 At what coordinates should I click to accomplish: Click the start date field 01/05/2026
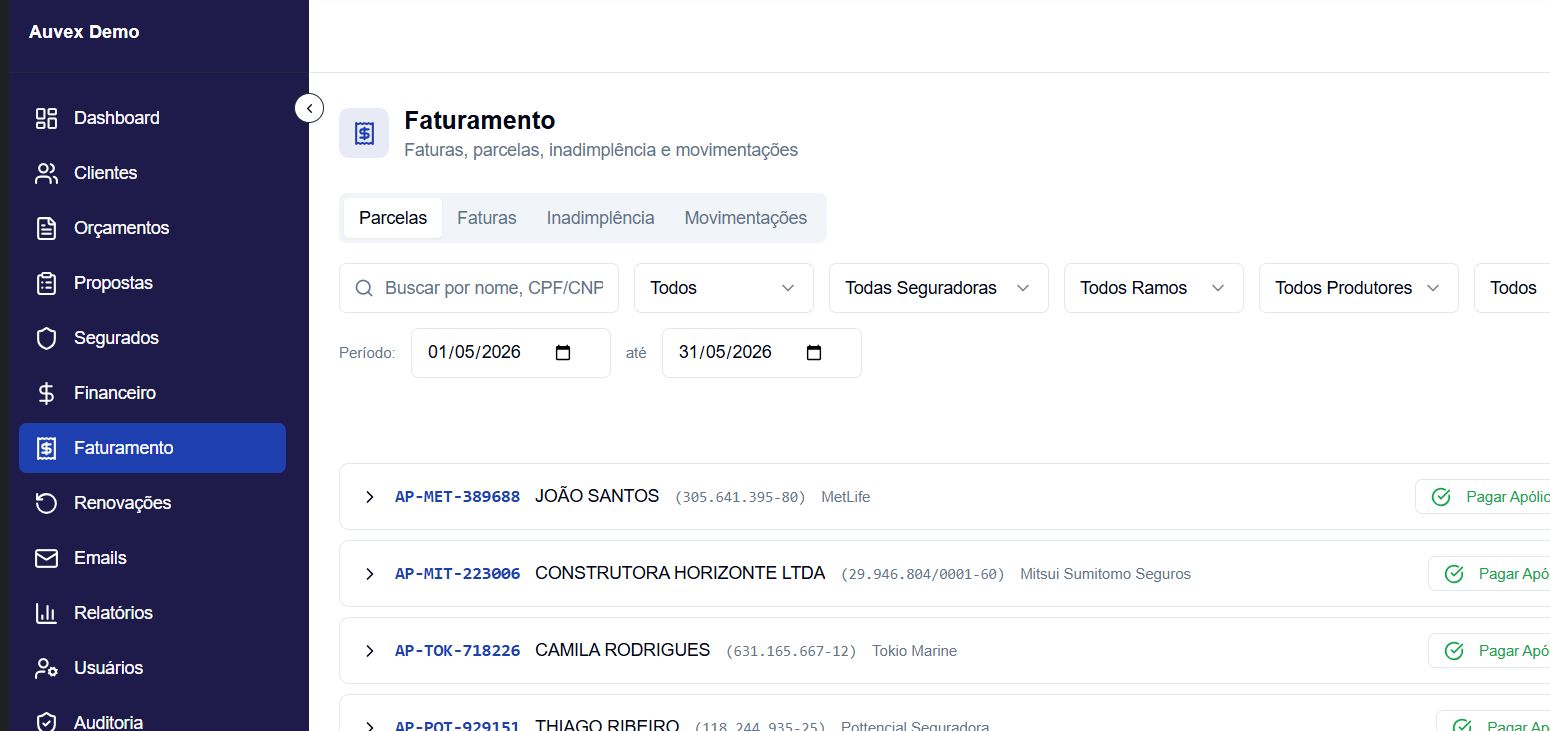(x=510, y=353)
